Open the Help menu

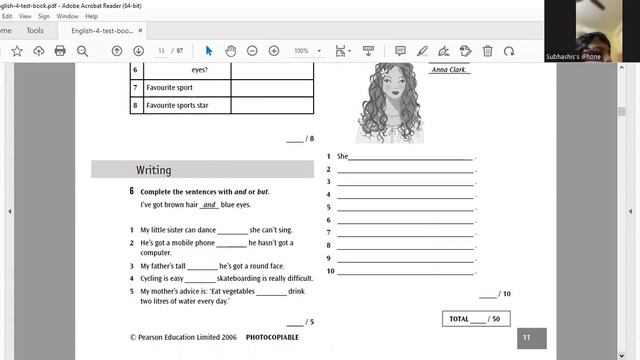(91, 16)
